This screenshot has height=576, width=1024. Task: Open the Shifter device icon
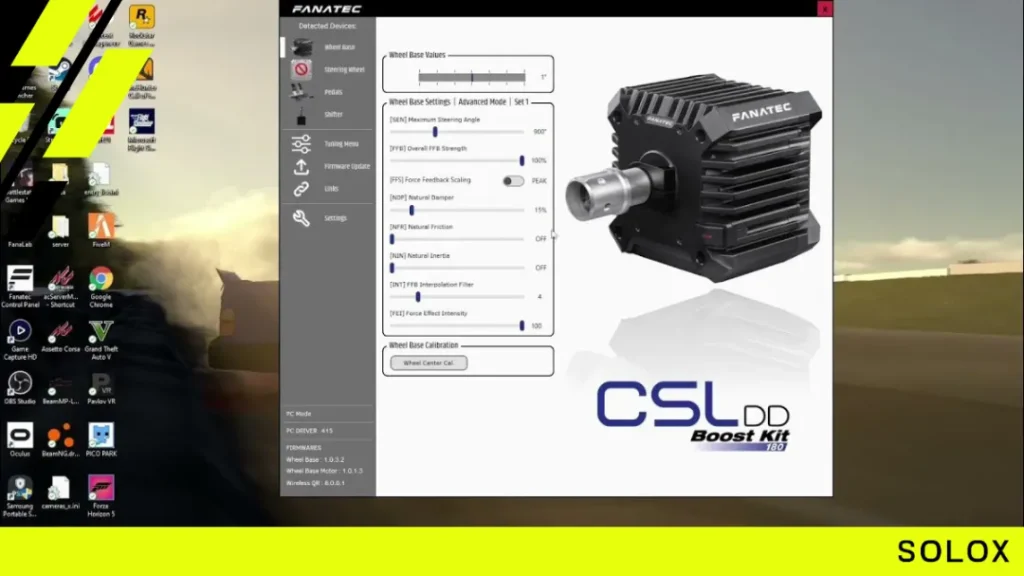tap(301, 116)
